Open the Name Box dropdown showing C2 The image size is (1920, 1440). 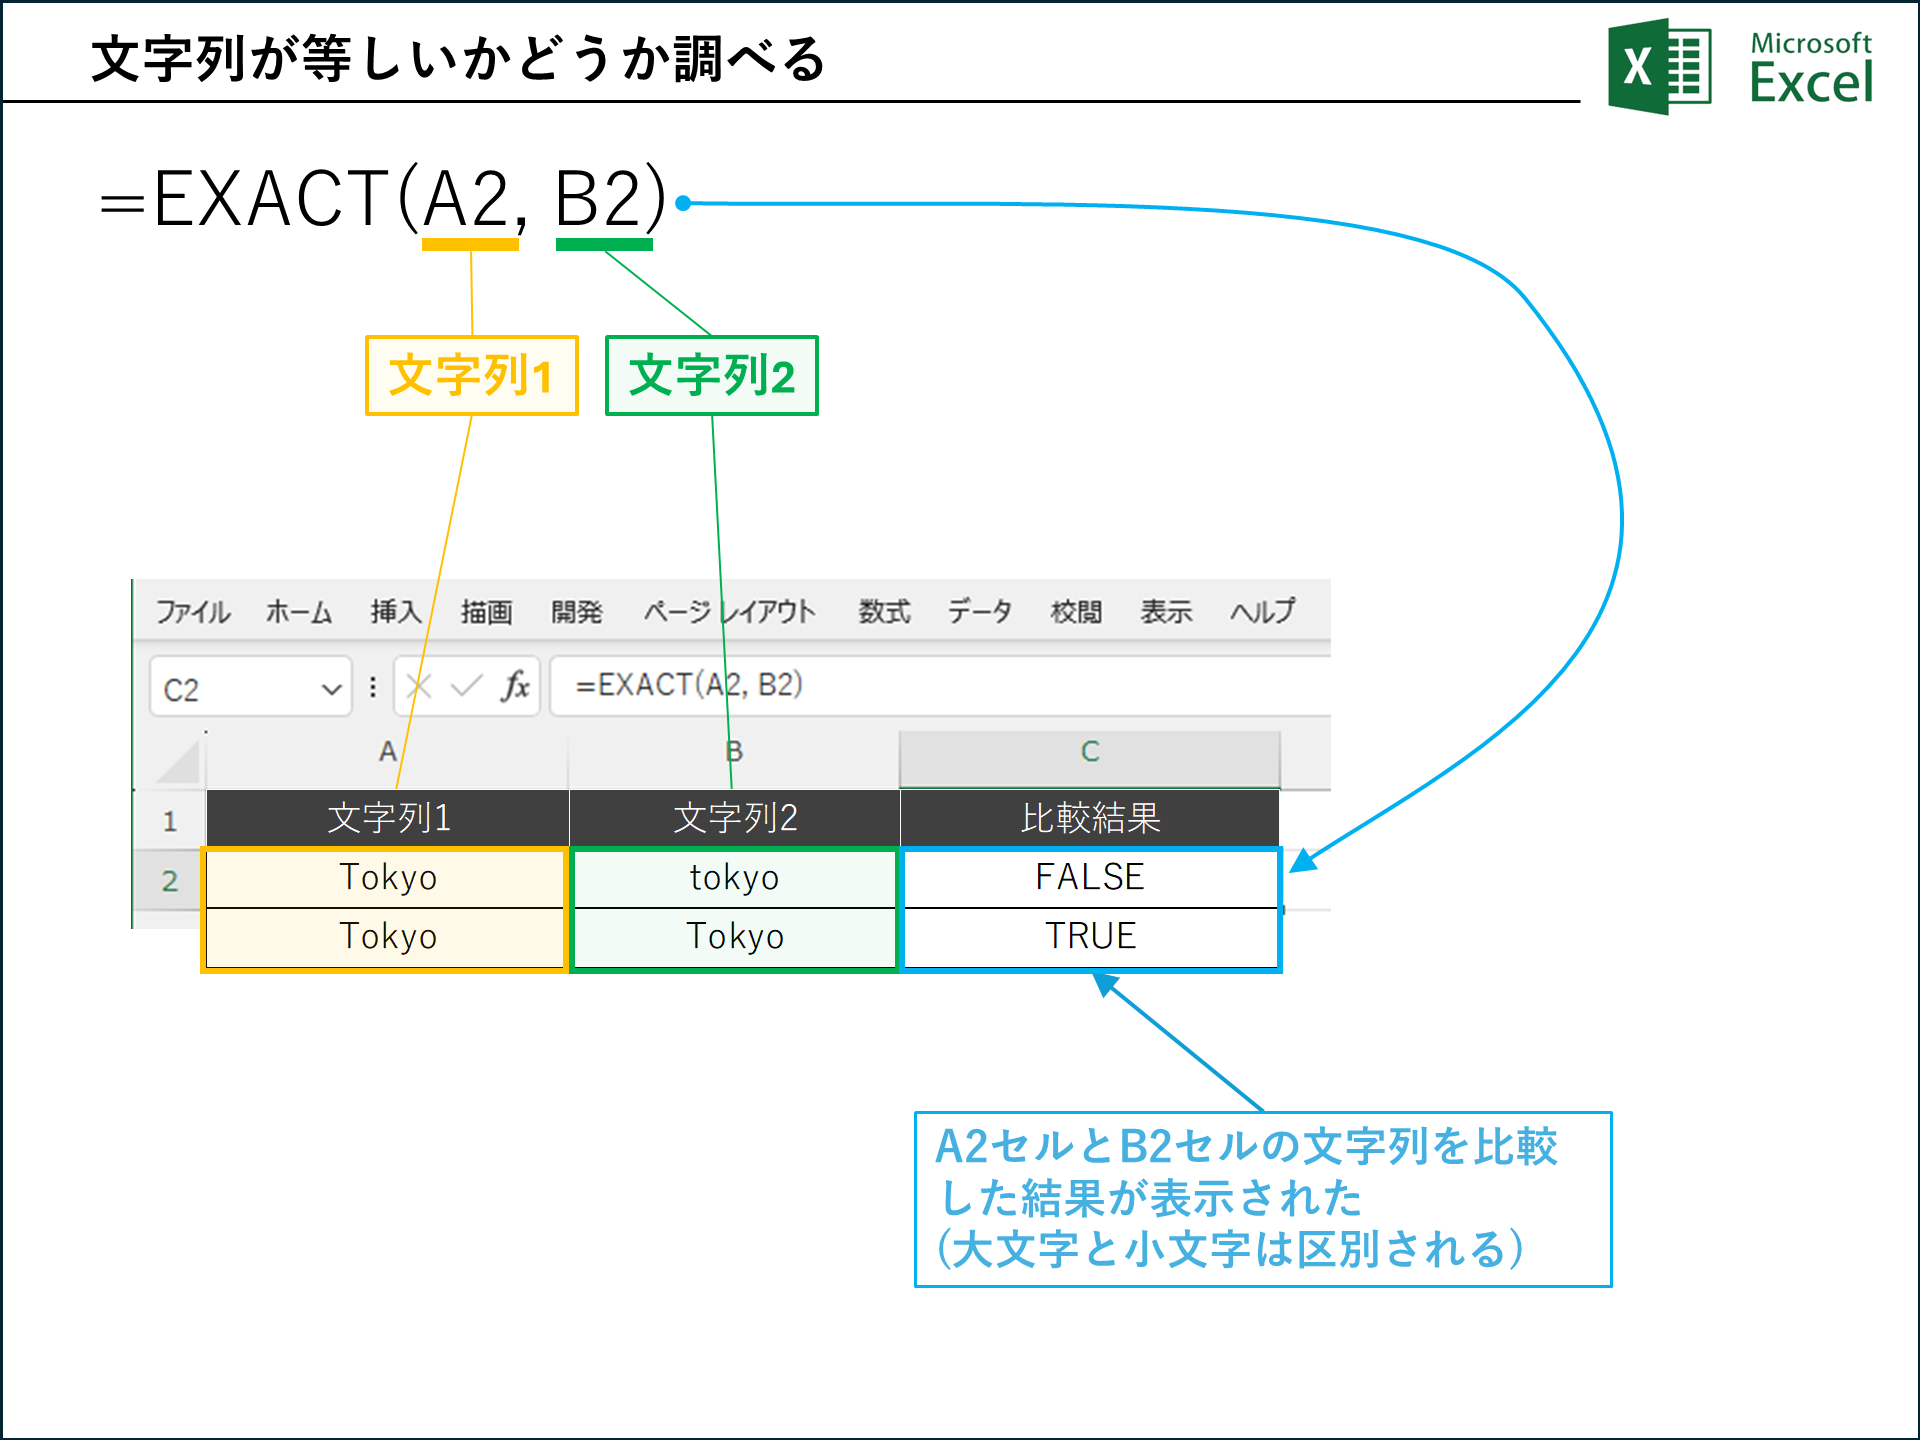pyautogui.click(x=330, y=687)
